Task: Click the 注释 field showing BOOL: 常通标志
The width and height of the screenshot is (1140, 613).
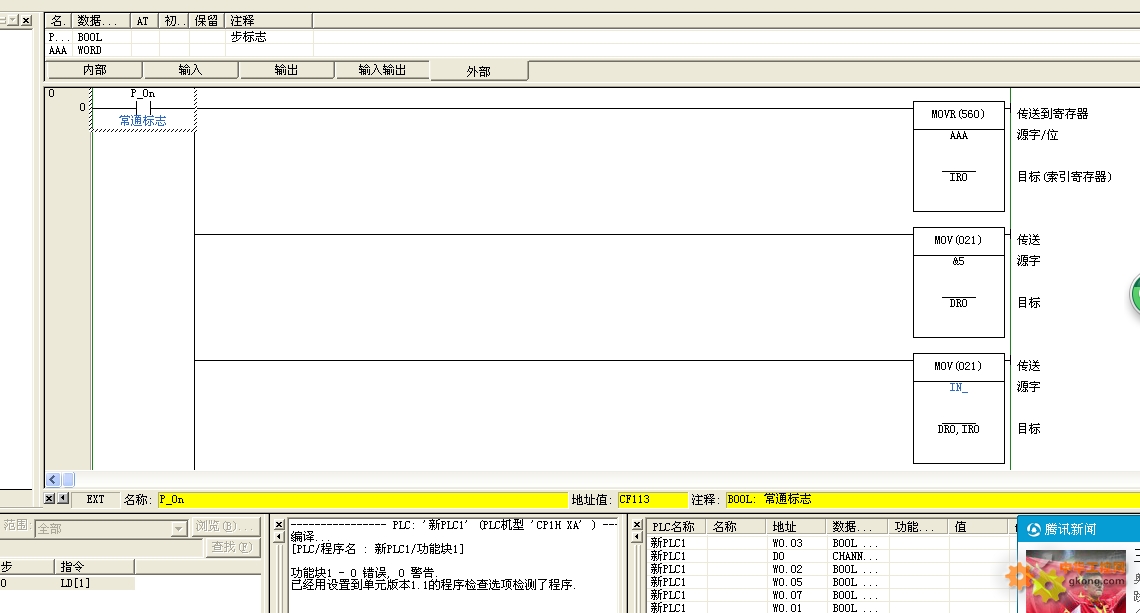Action: coord(933,500)
